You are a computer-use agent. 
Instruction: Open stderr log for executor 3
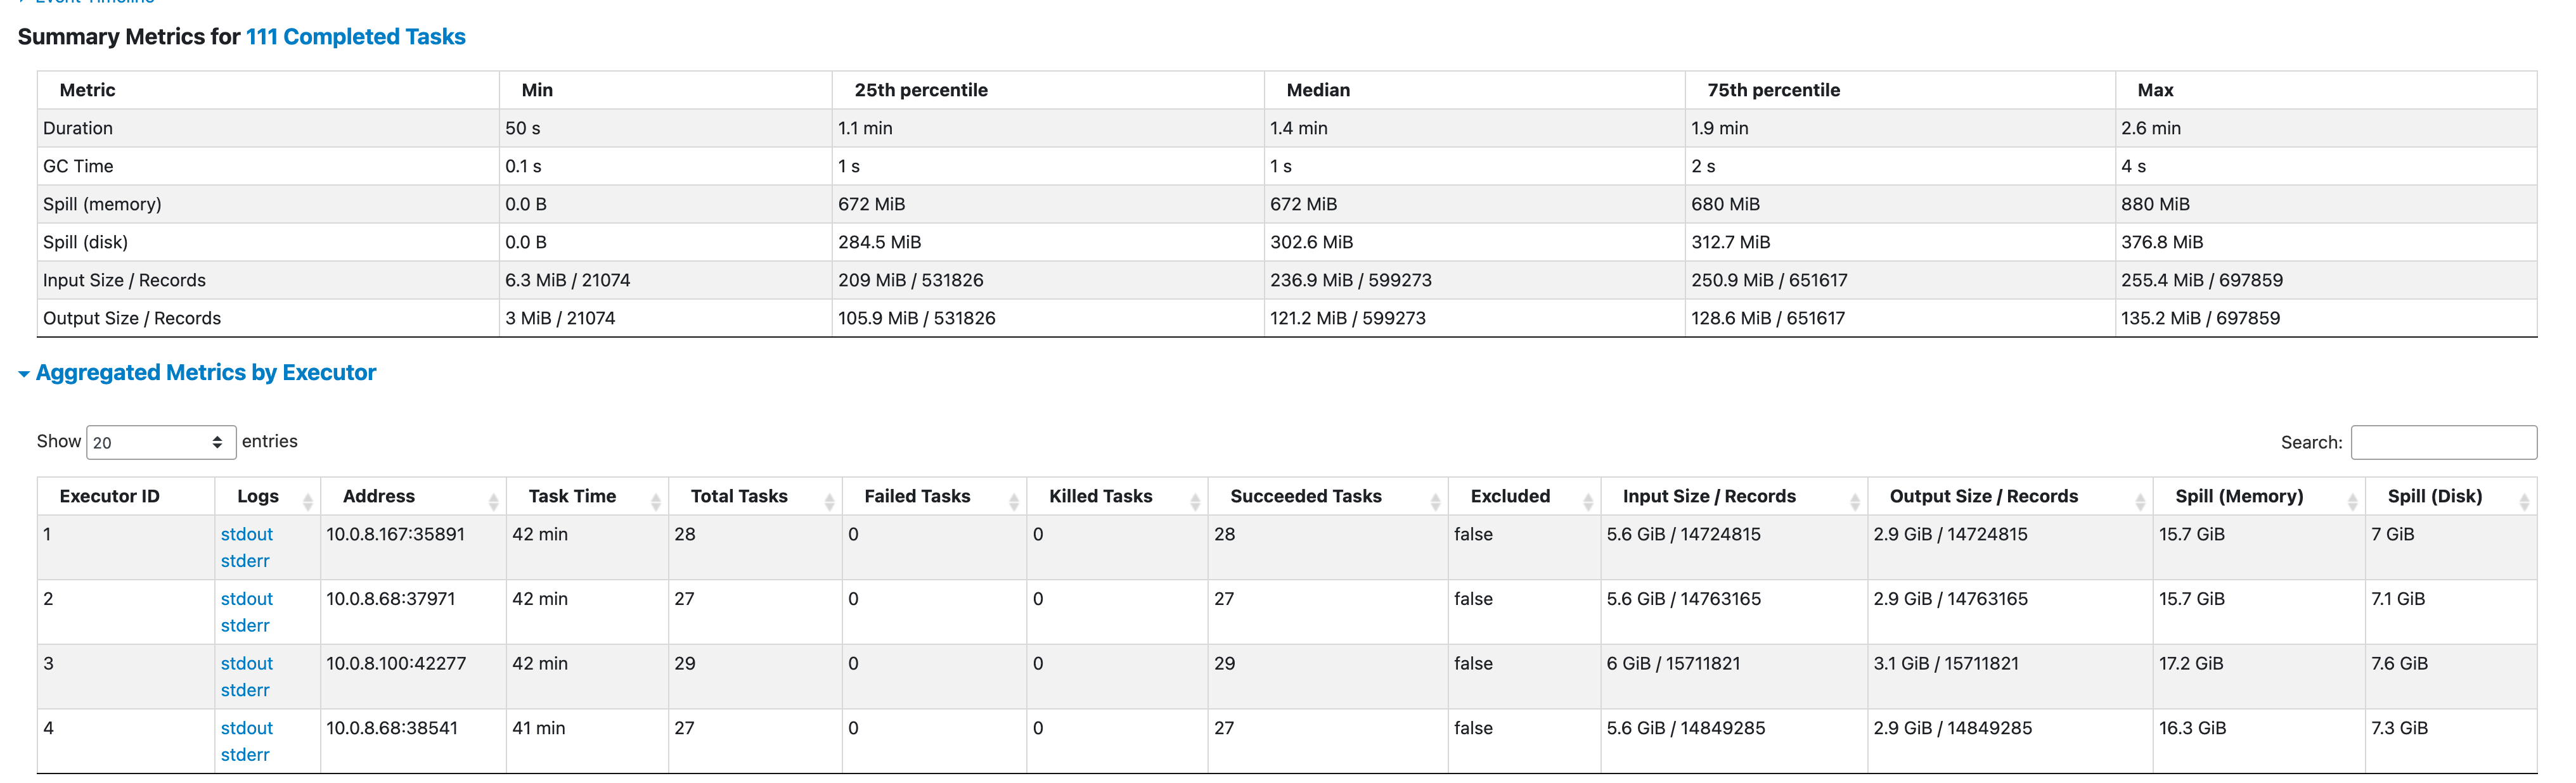[x=245, y=690]
